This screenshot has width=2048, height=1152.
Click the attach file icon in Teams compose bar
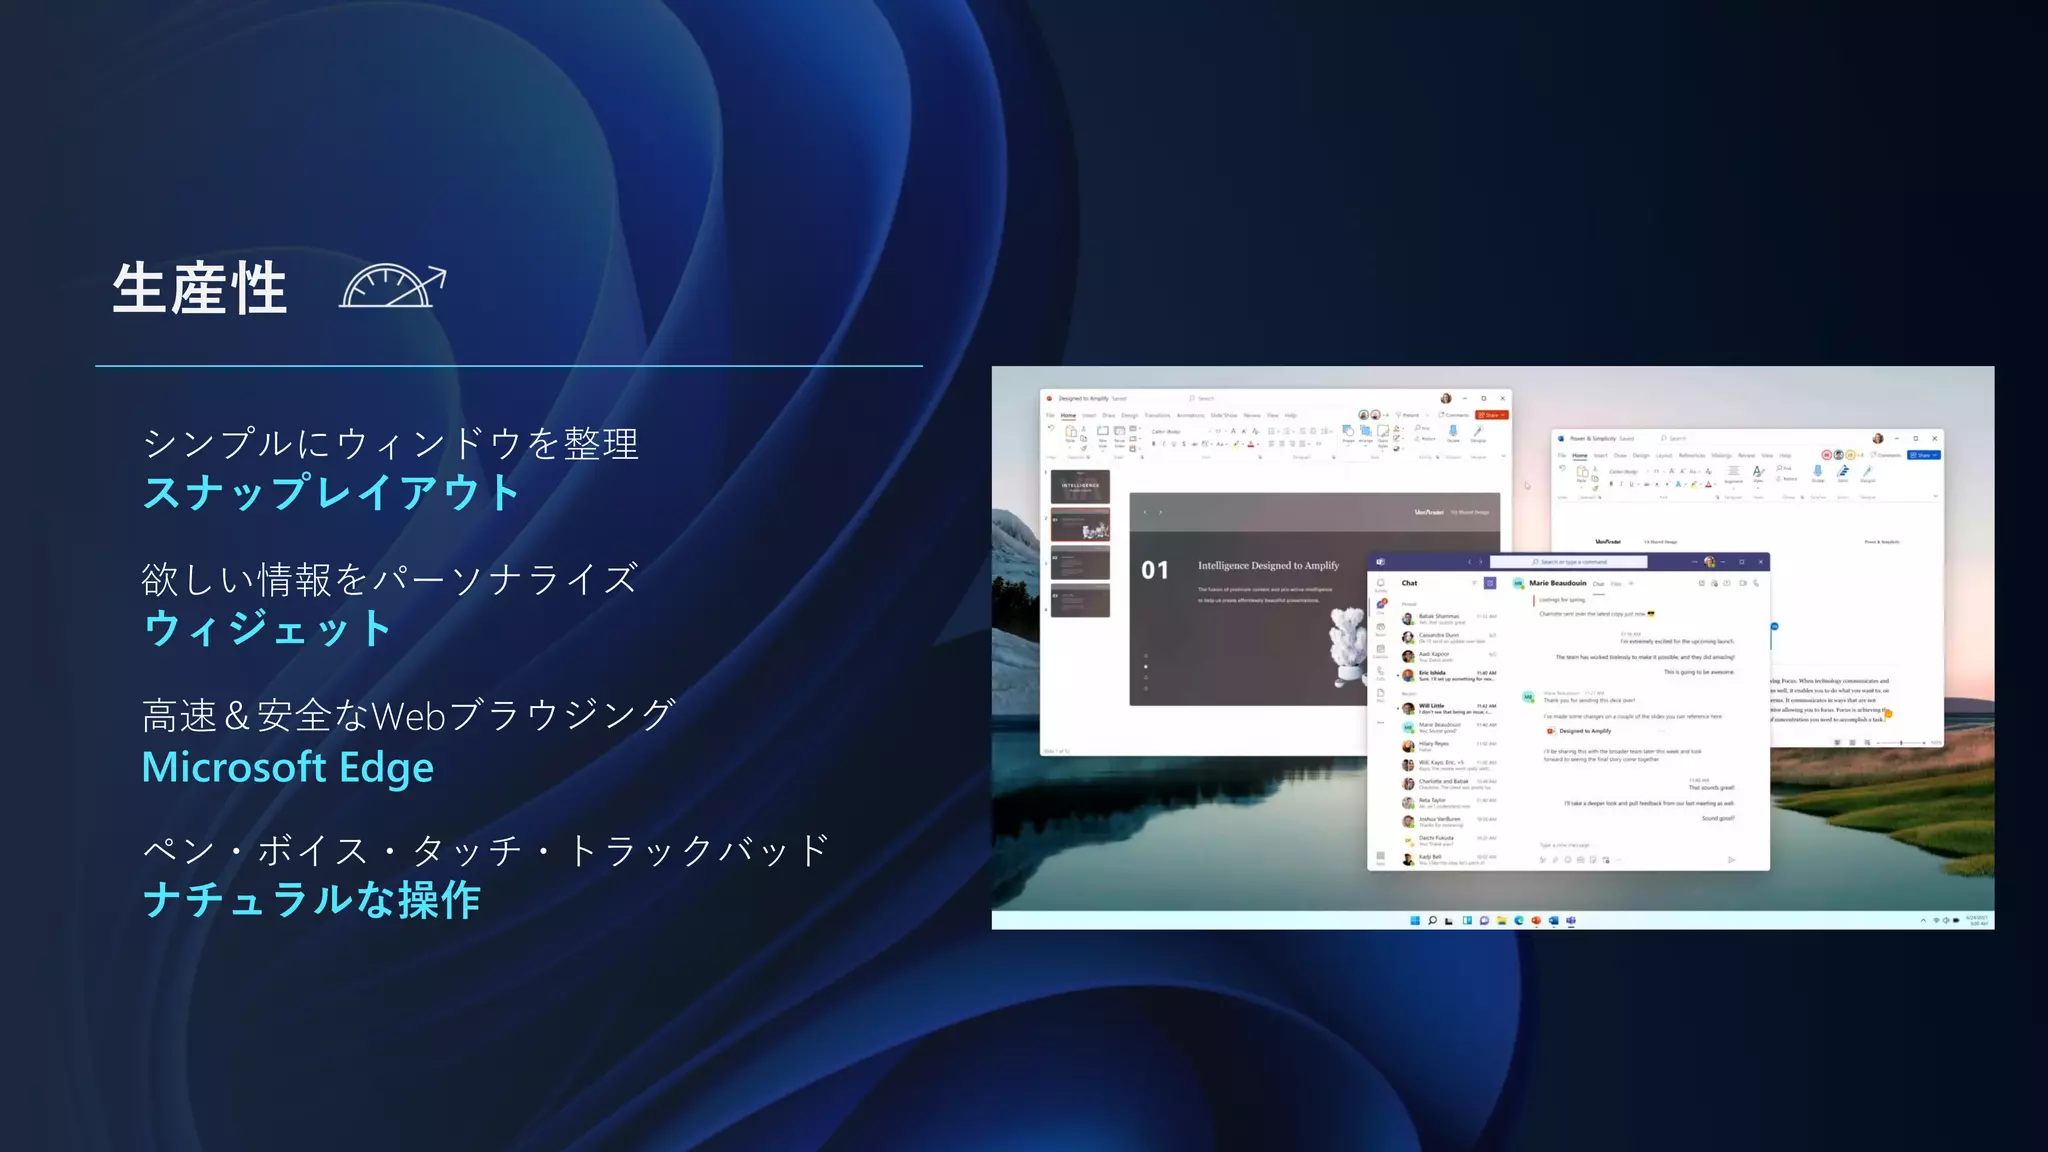[x=1555, y=860]
